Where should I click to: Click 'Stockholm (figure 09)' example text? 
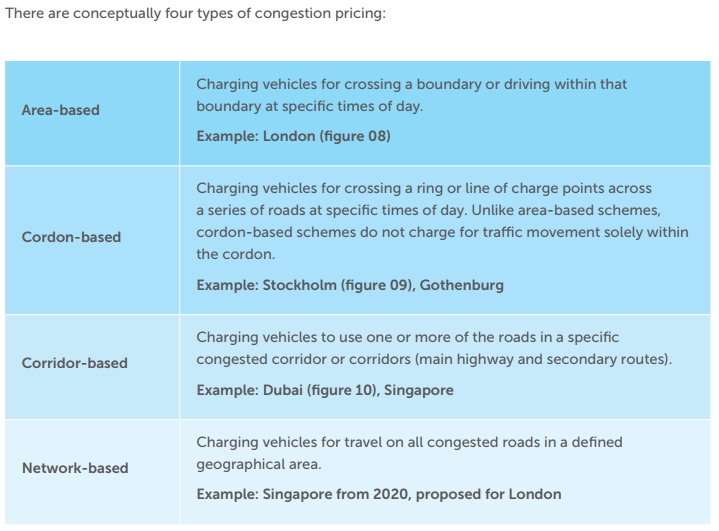pyautogui.click(x=339, y=285)
